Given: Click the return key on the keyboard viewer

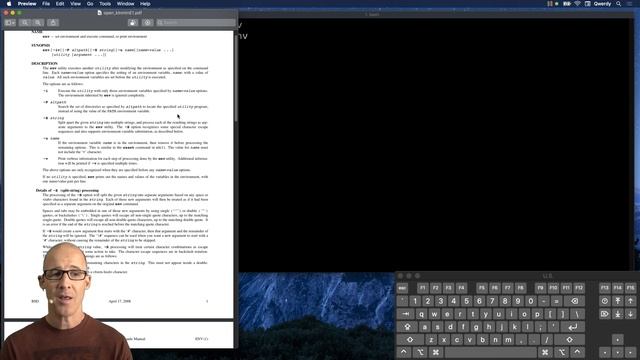Looking at the screenshot, I should click(573, 327).
